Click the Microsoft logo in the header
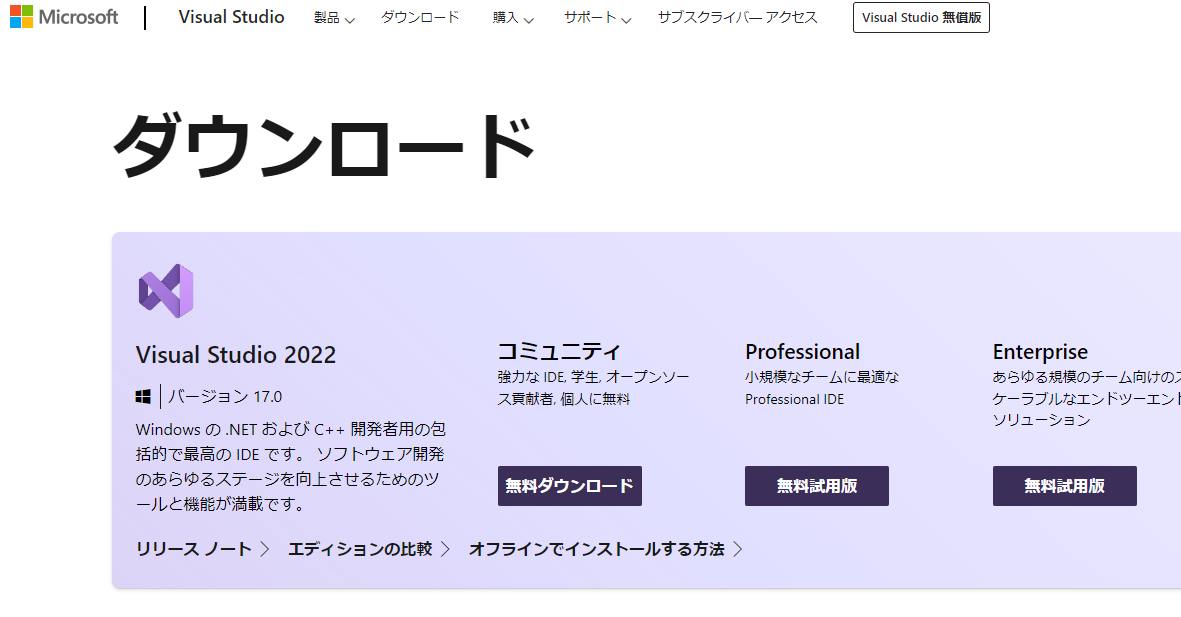Screen dimensions: 1181x617 click(64, 17)
